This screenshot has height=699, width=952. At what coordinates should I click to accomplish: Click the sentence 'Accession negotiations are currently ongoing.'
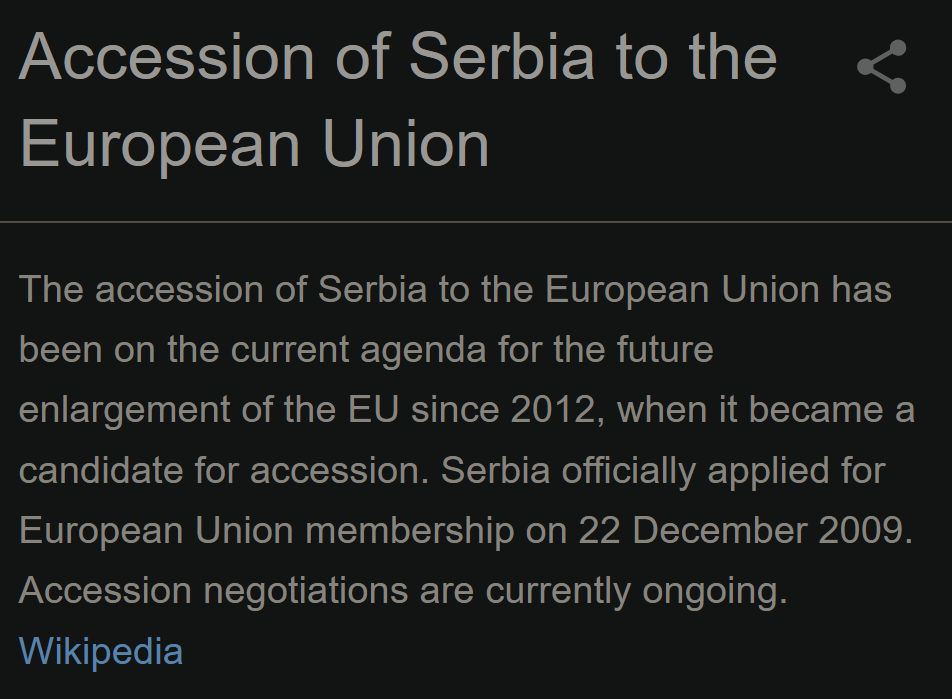(403, 591)
